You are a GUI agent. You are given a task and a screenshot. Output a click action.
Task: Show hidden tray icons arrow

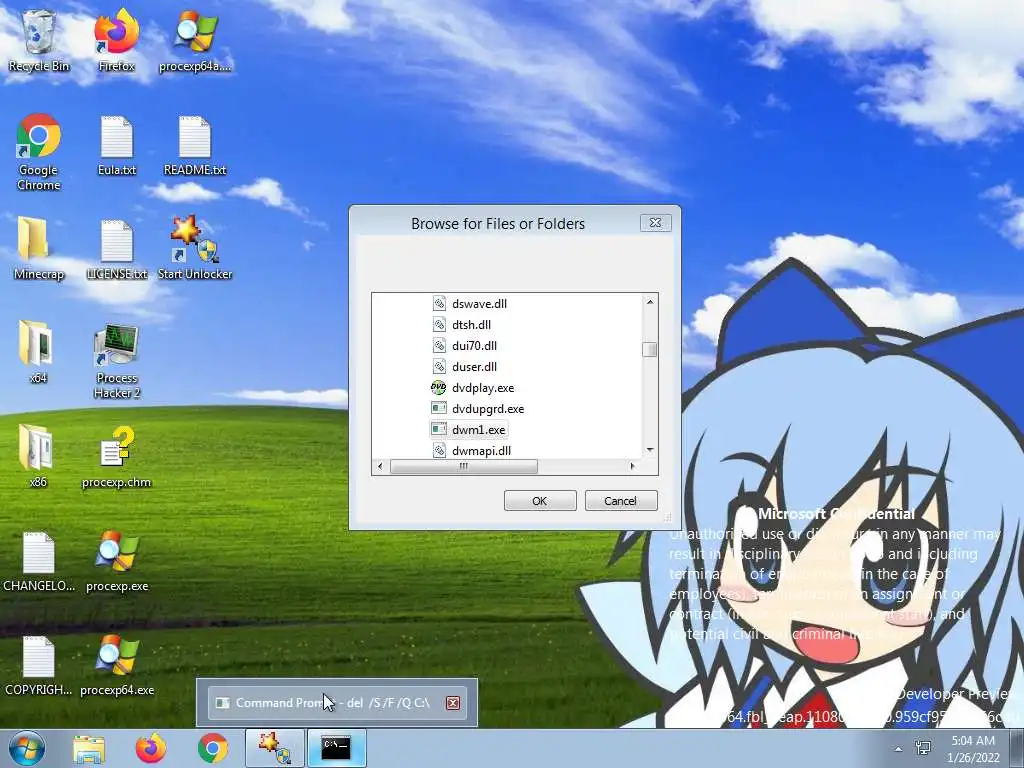pyautogui.click(x=899, y=749)
